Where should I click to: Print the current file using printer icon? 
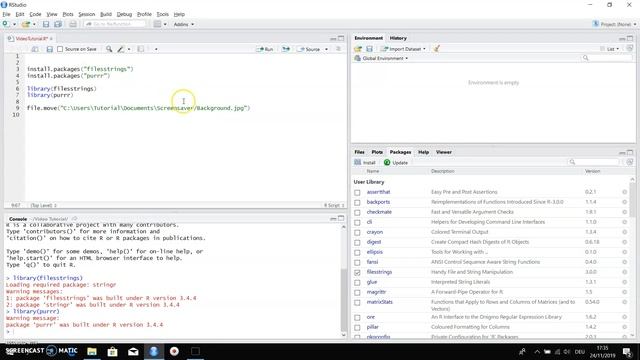tap(73, 24)
